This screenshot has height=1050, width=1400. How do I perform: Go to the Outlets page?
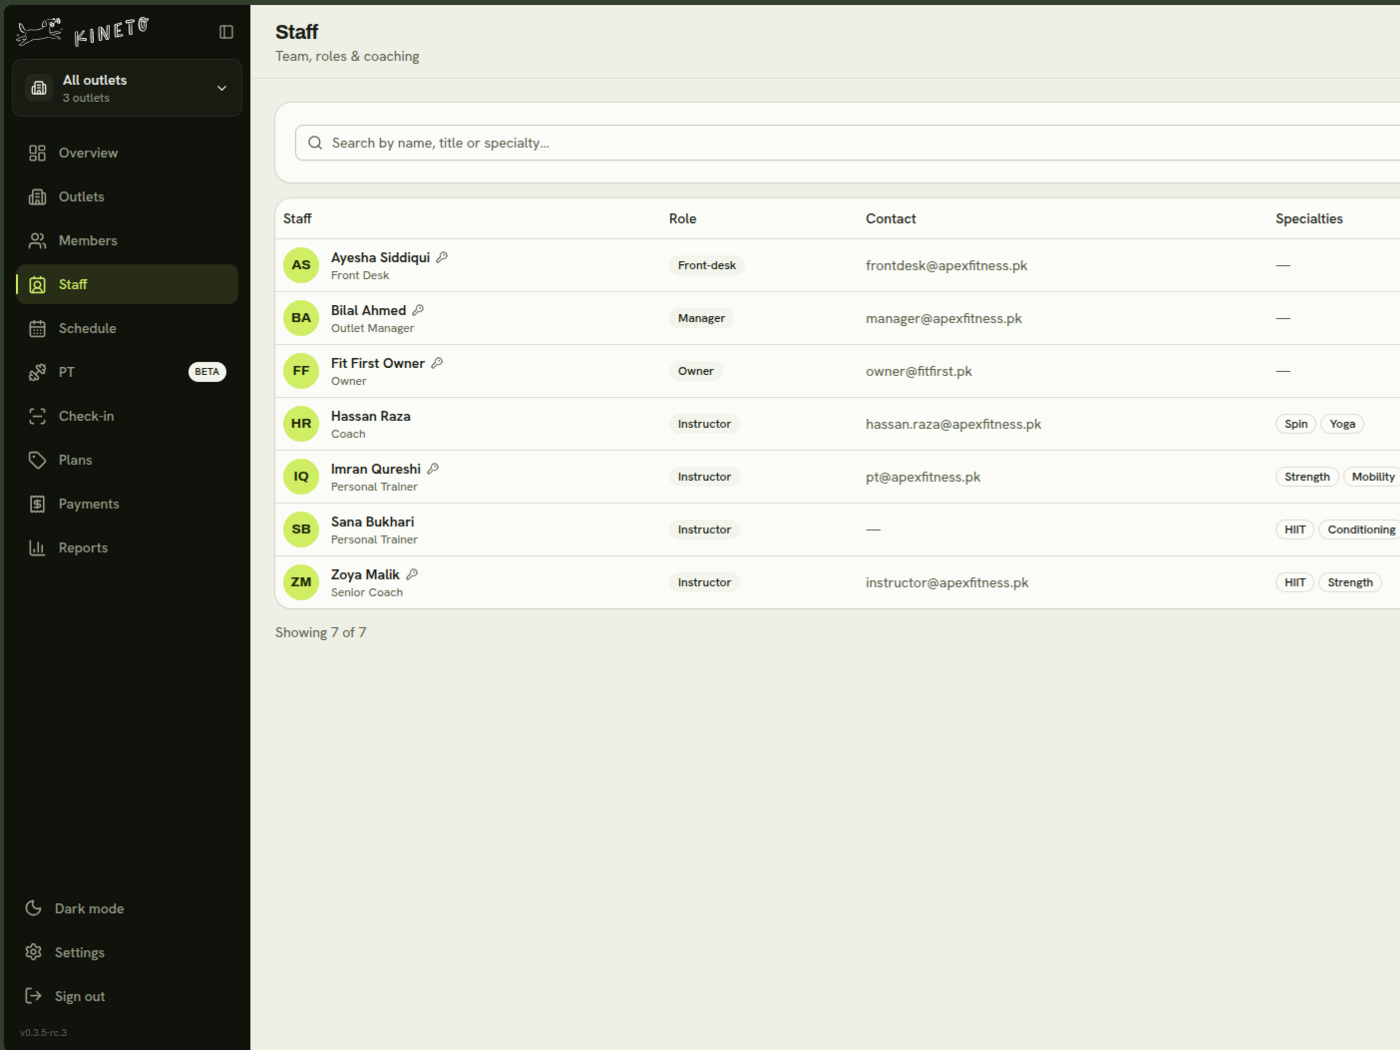click(x=127, y=197)
